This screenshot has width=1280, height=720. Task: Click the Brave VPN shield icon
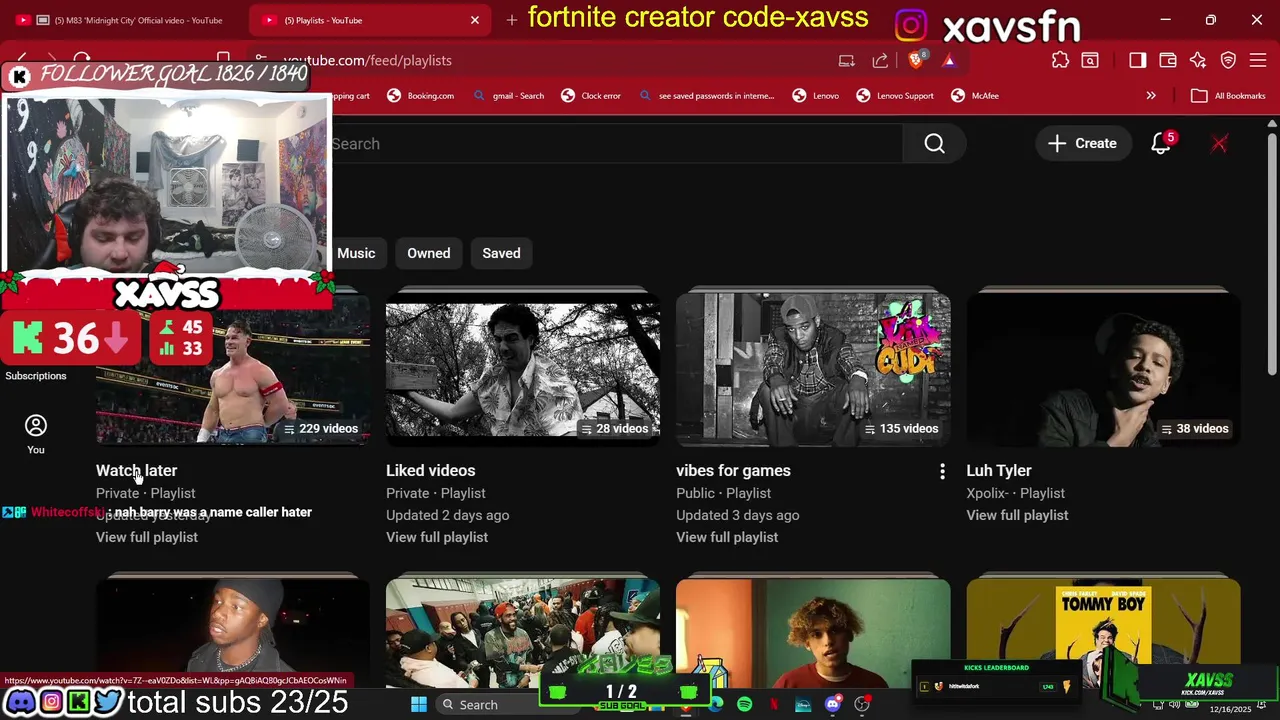1228,60
